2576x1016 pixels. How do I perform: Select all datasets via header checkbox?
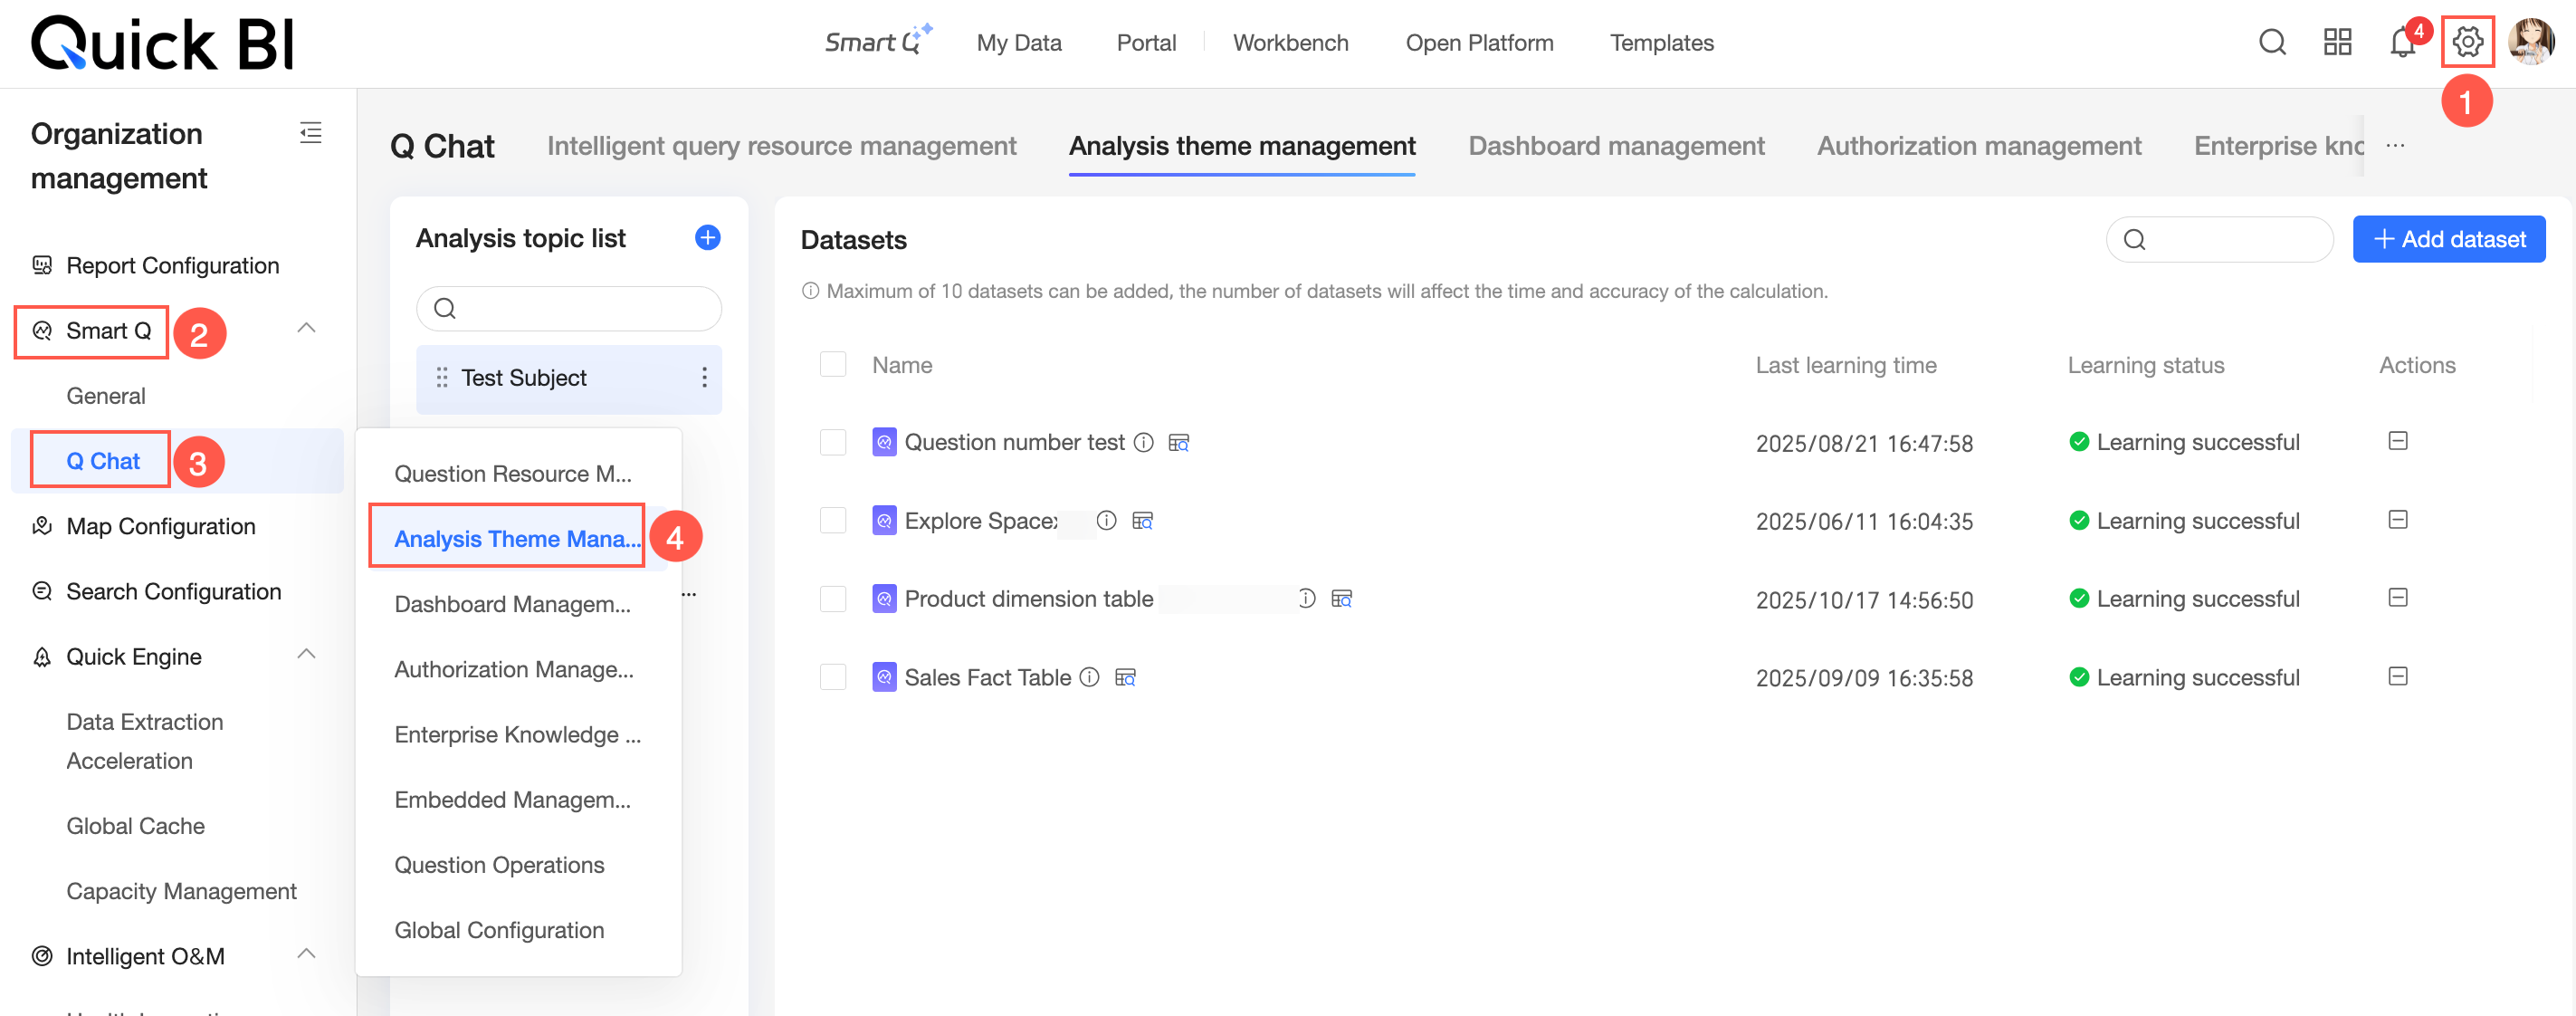click(832, 364)
